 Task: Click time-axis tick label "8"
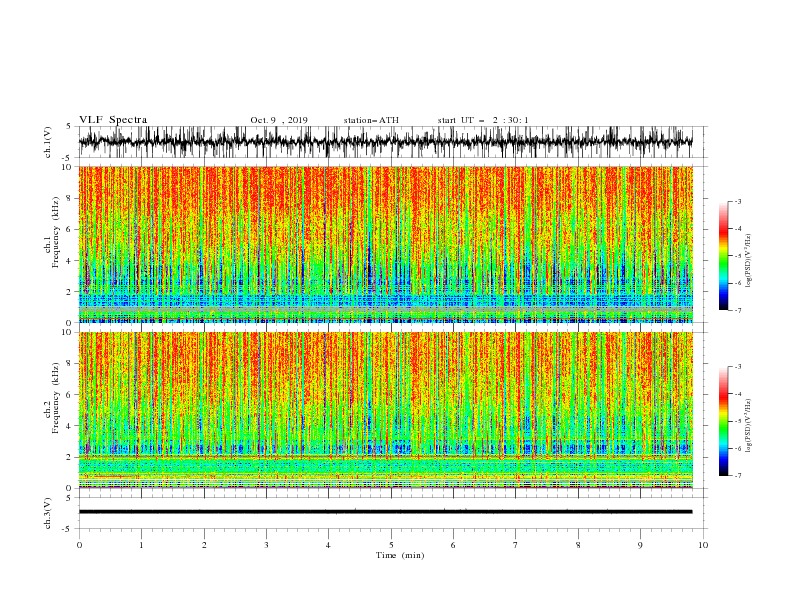(578, 545)
